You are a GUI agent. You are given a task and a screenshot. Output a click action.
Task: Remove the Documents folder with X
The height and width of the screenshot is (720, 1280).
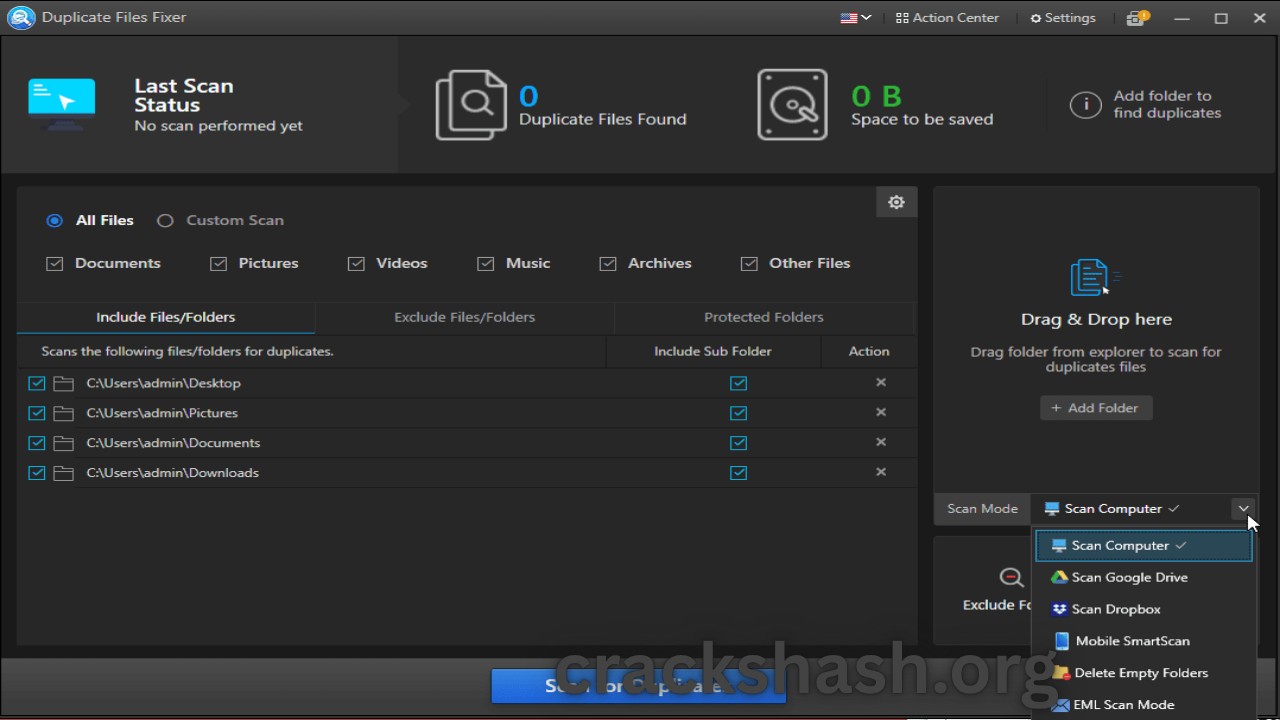(x=881, y=442)
